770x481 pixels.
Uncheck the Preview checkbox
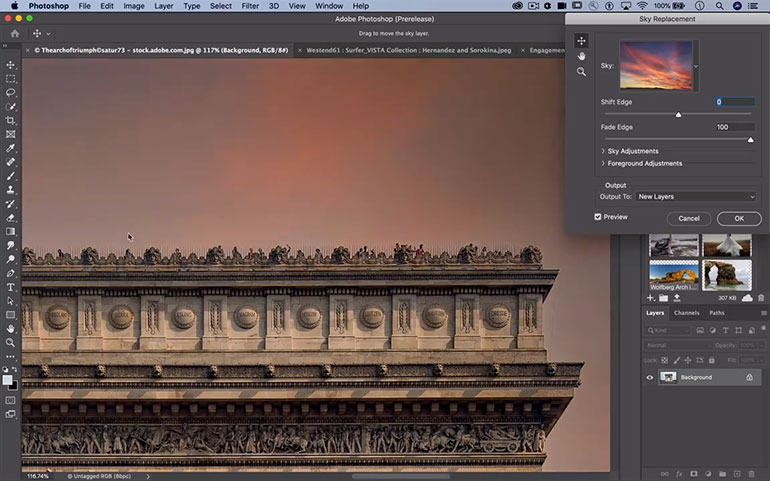click(x=598, y=217)
